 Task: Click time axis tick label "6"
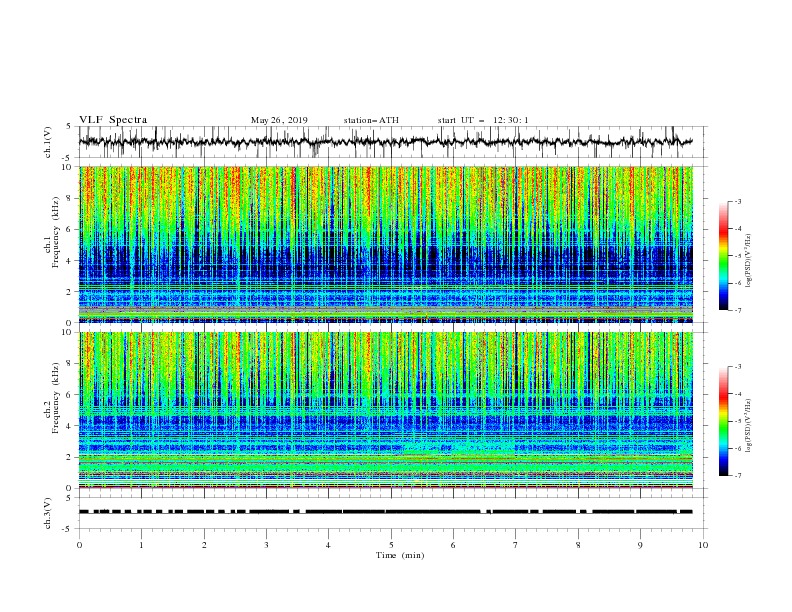pyautogui.click(x=453, y=545)
